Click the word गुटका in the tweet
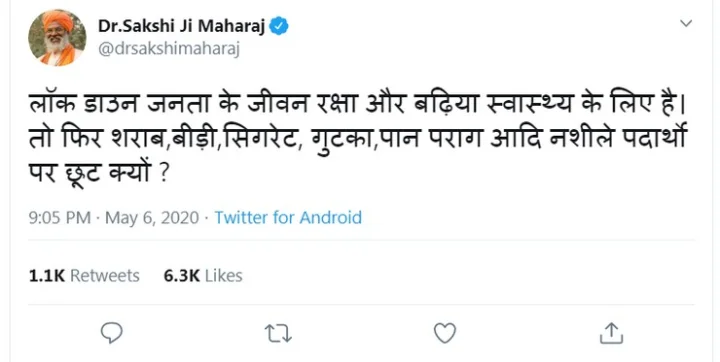 [338, 138]
